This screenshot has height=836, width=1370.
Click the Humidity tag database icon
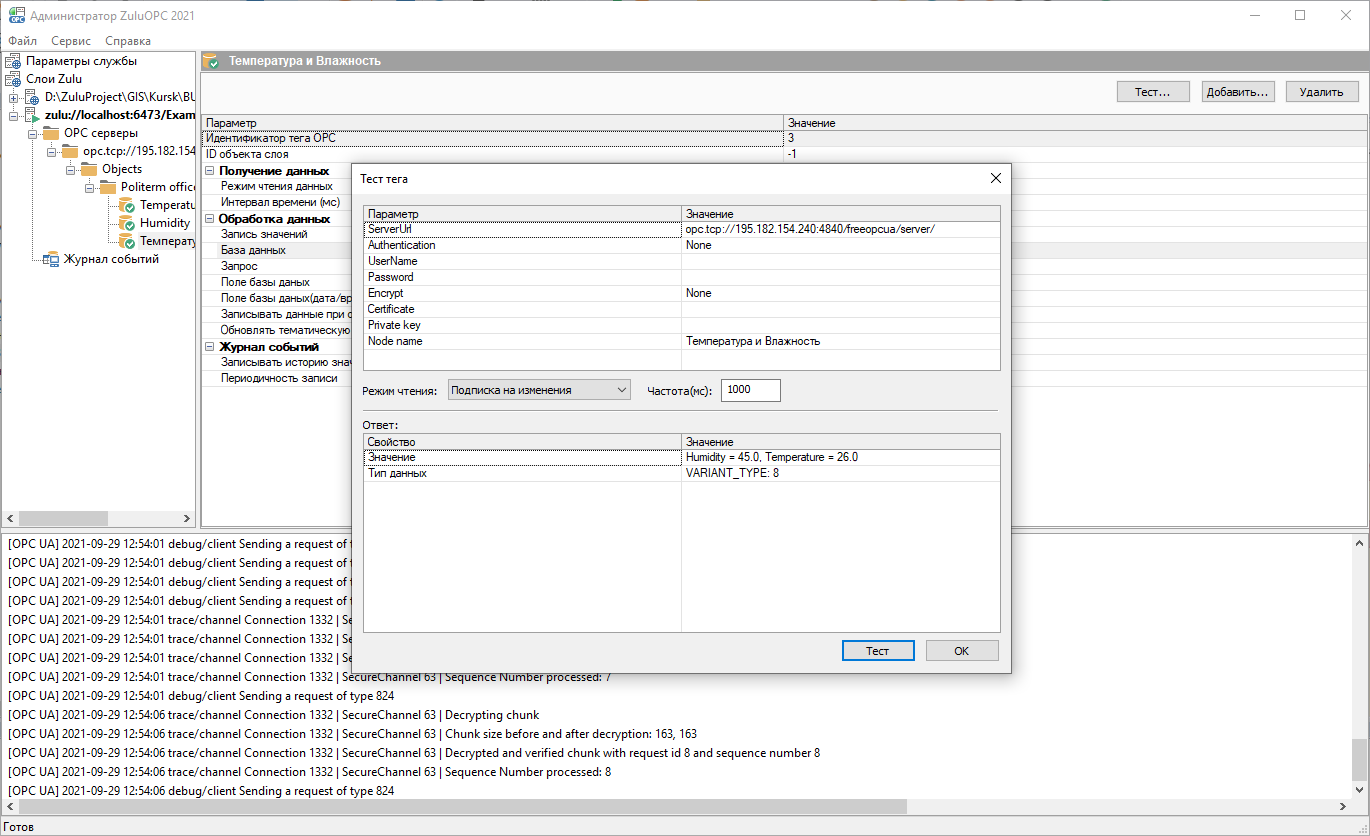127,223
